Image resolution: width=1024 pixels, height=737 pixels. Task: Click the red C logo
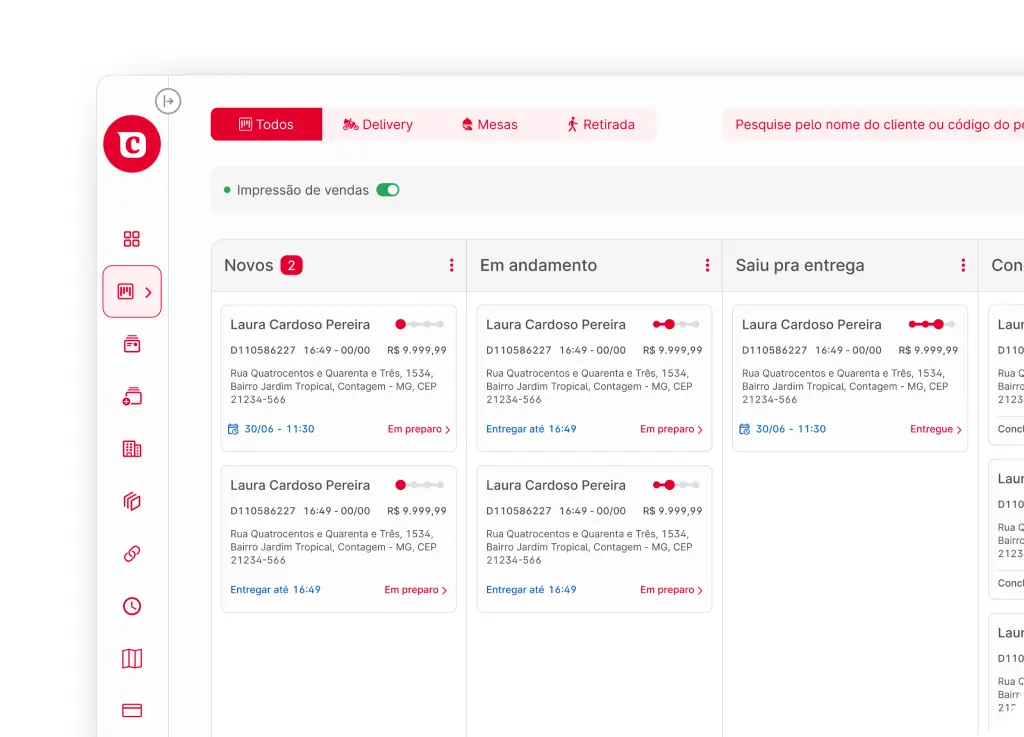[132, 145]
